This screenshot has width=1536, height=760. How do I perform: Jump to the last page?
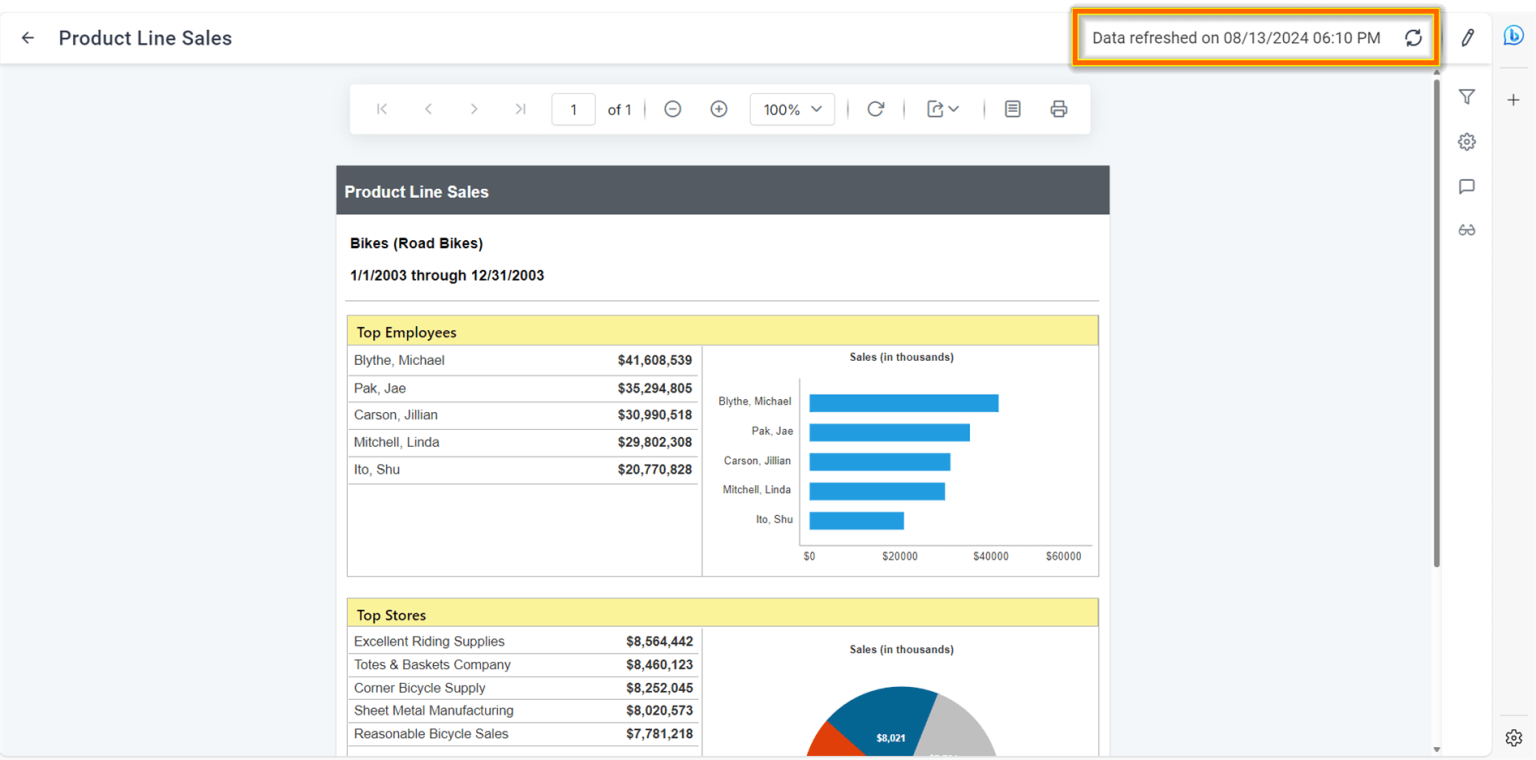(x=520, y=108)
